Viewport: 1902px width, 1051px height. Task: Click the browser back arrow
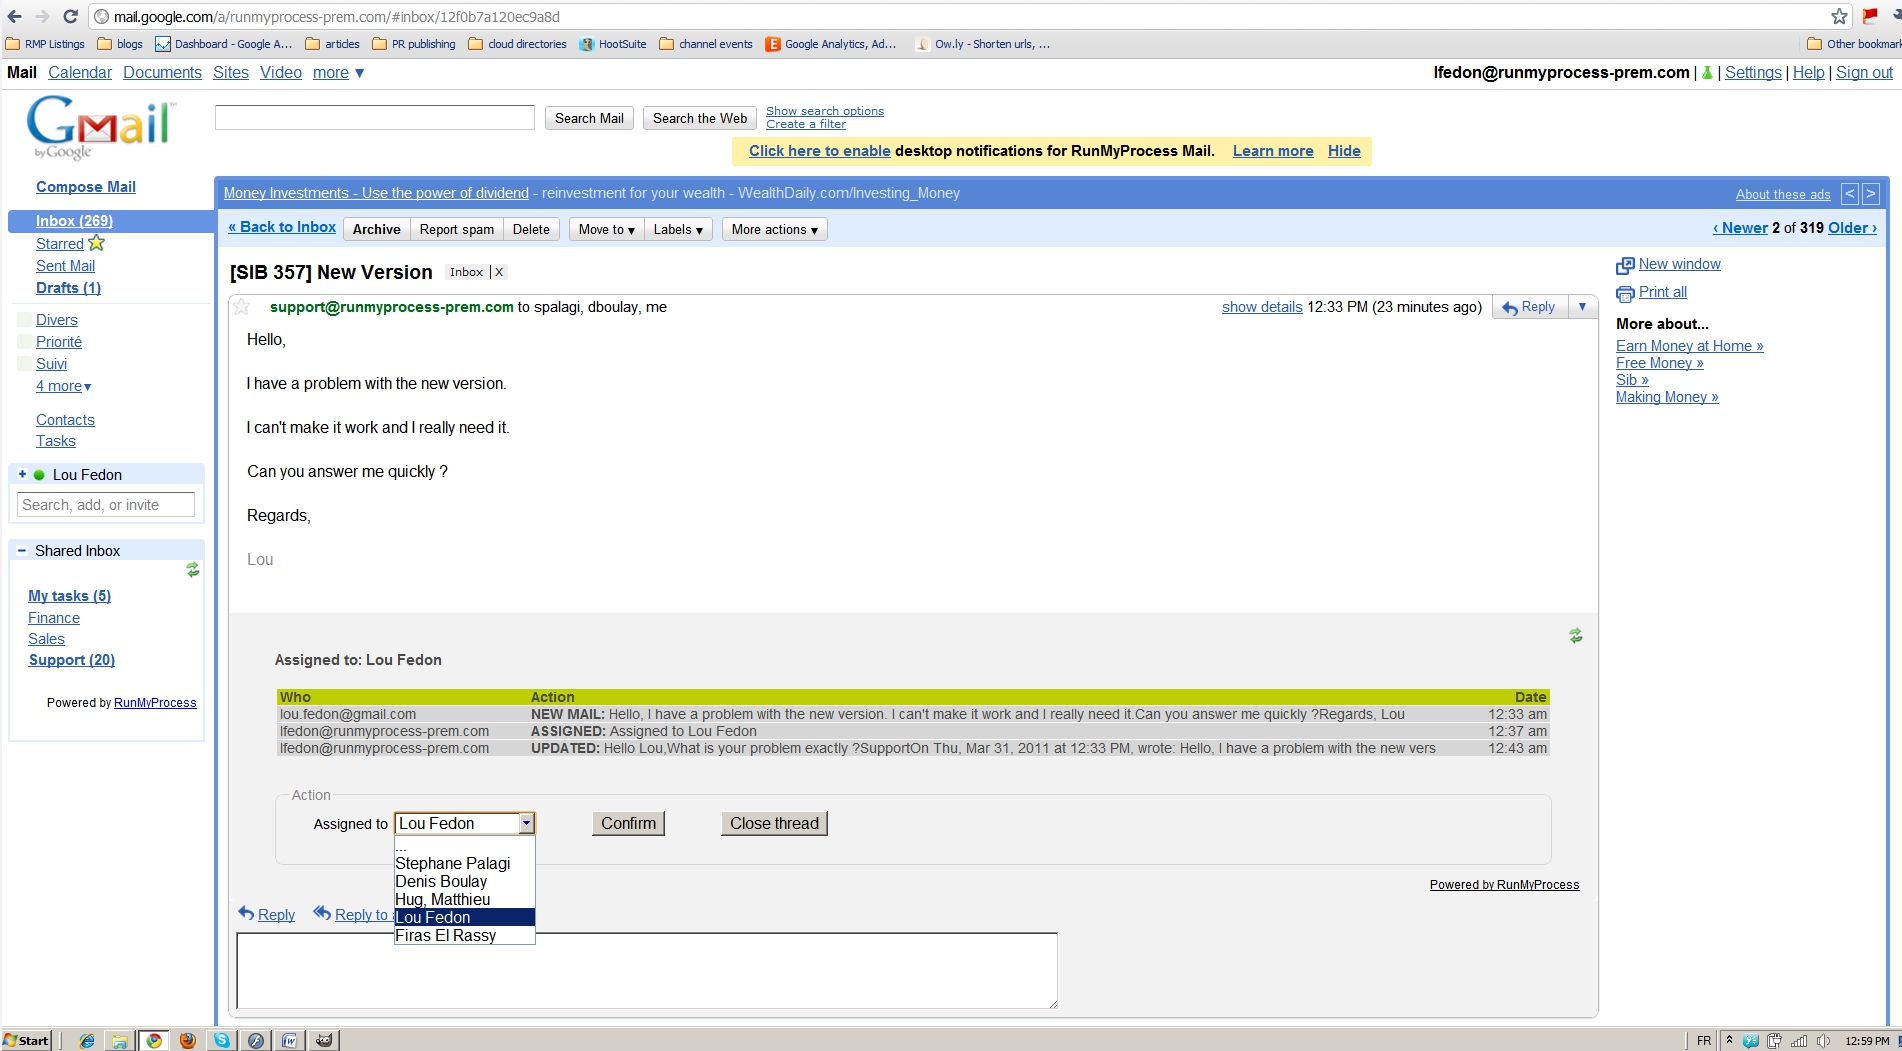(14, 16)
